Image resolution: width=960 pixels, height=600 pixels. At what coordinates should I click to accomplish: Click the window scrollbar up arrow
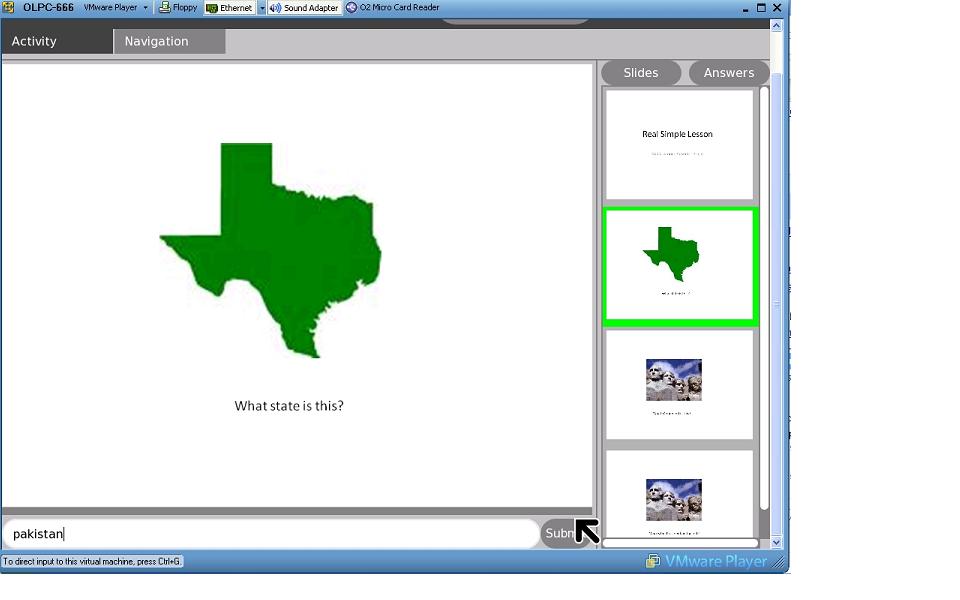776,26
